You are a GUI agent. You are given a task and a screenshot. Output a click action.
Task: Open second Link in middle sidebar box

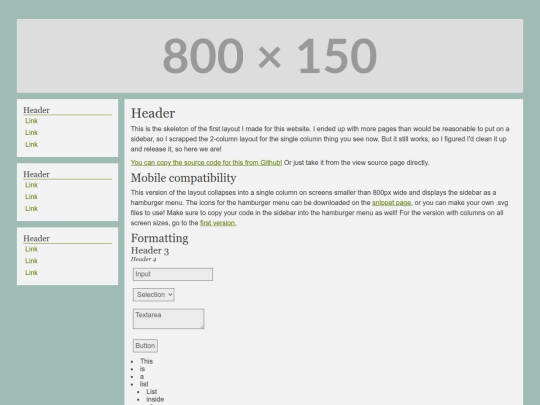31,197
